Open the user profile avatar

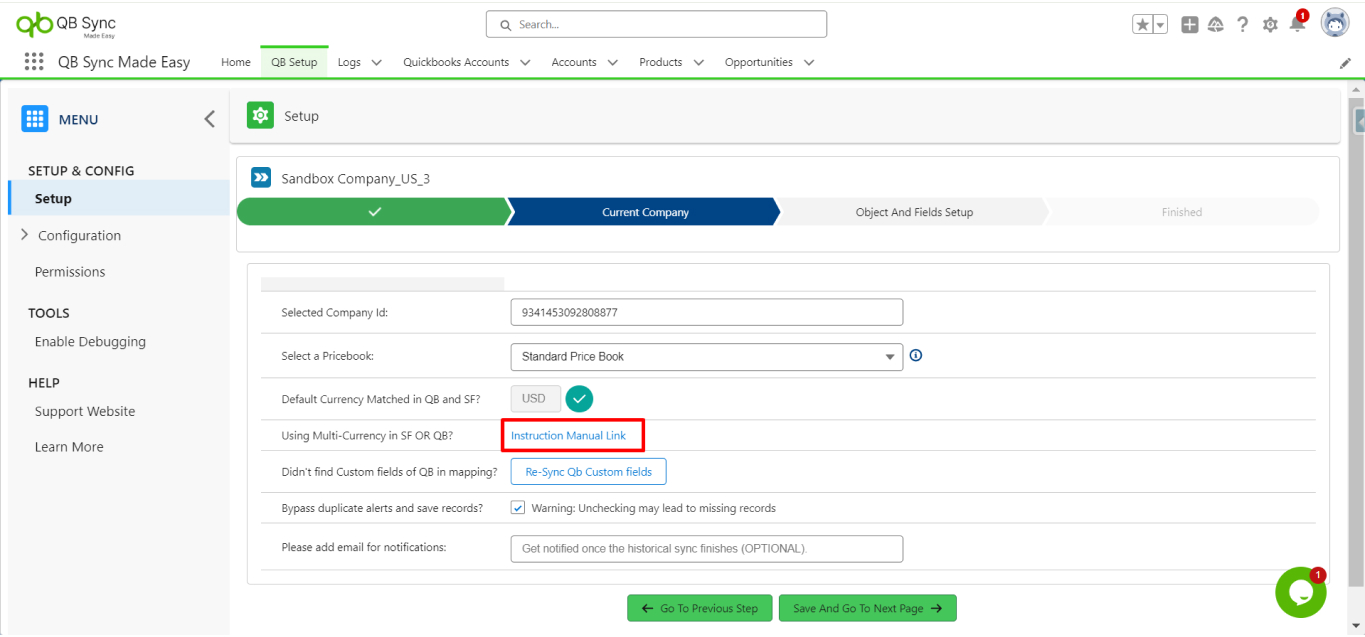click(1335, 23)
